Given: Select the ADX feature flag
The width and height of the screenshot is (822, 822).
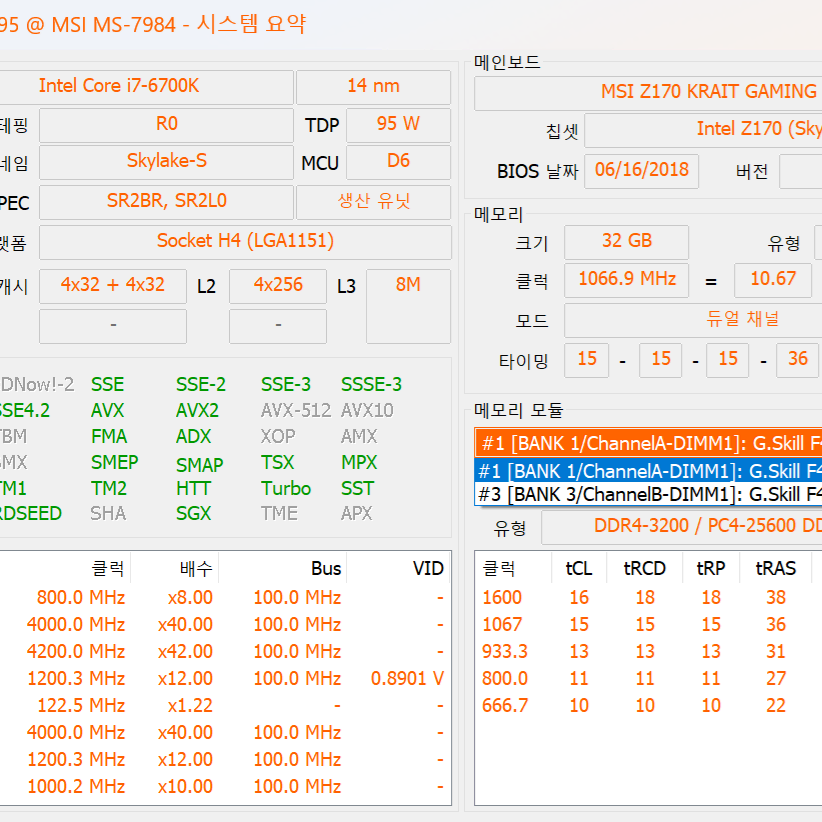Looking at the screenshot, I should 193,436.
